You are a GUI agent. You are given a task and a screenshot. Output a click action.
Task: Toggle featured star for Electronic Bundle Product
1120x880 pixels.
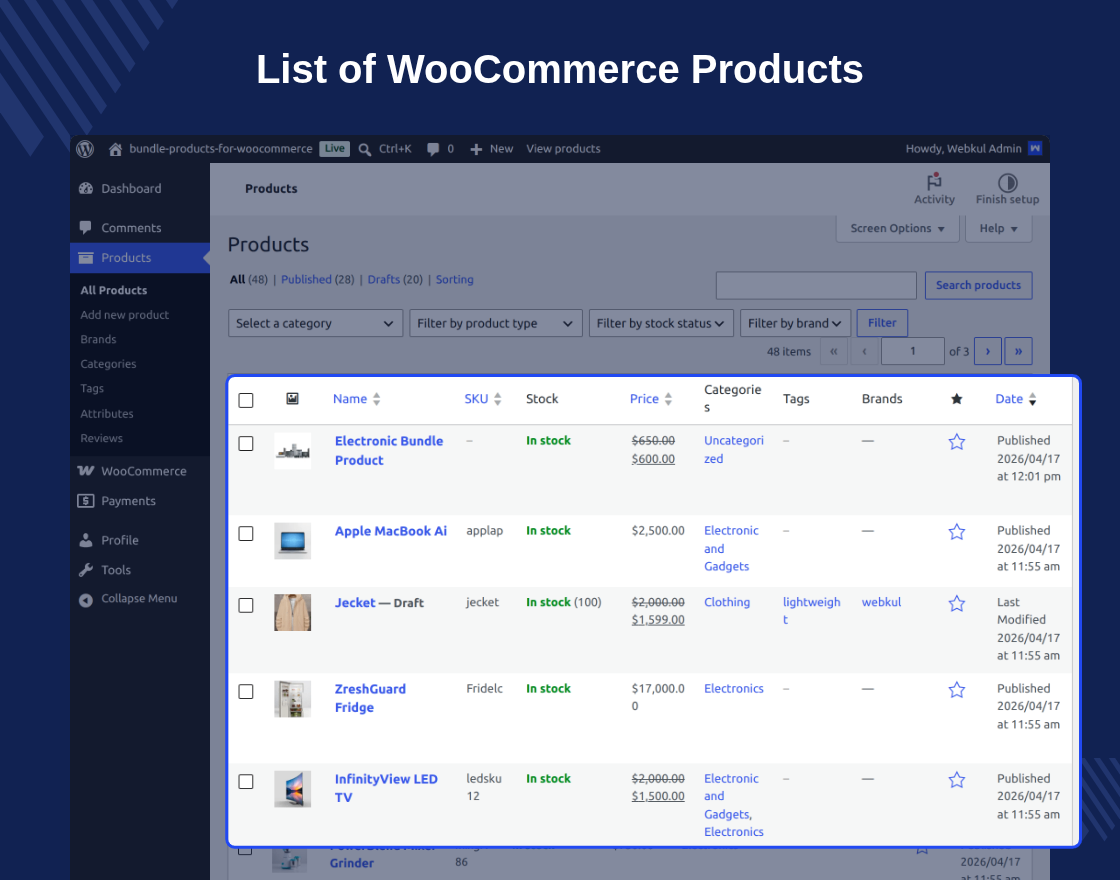[x=956, y=442]
